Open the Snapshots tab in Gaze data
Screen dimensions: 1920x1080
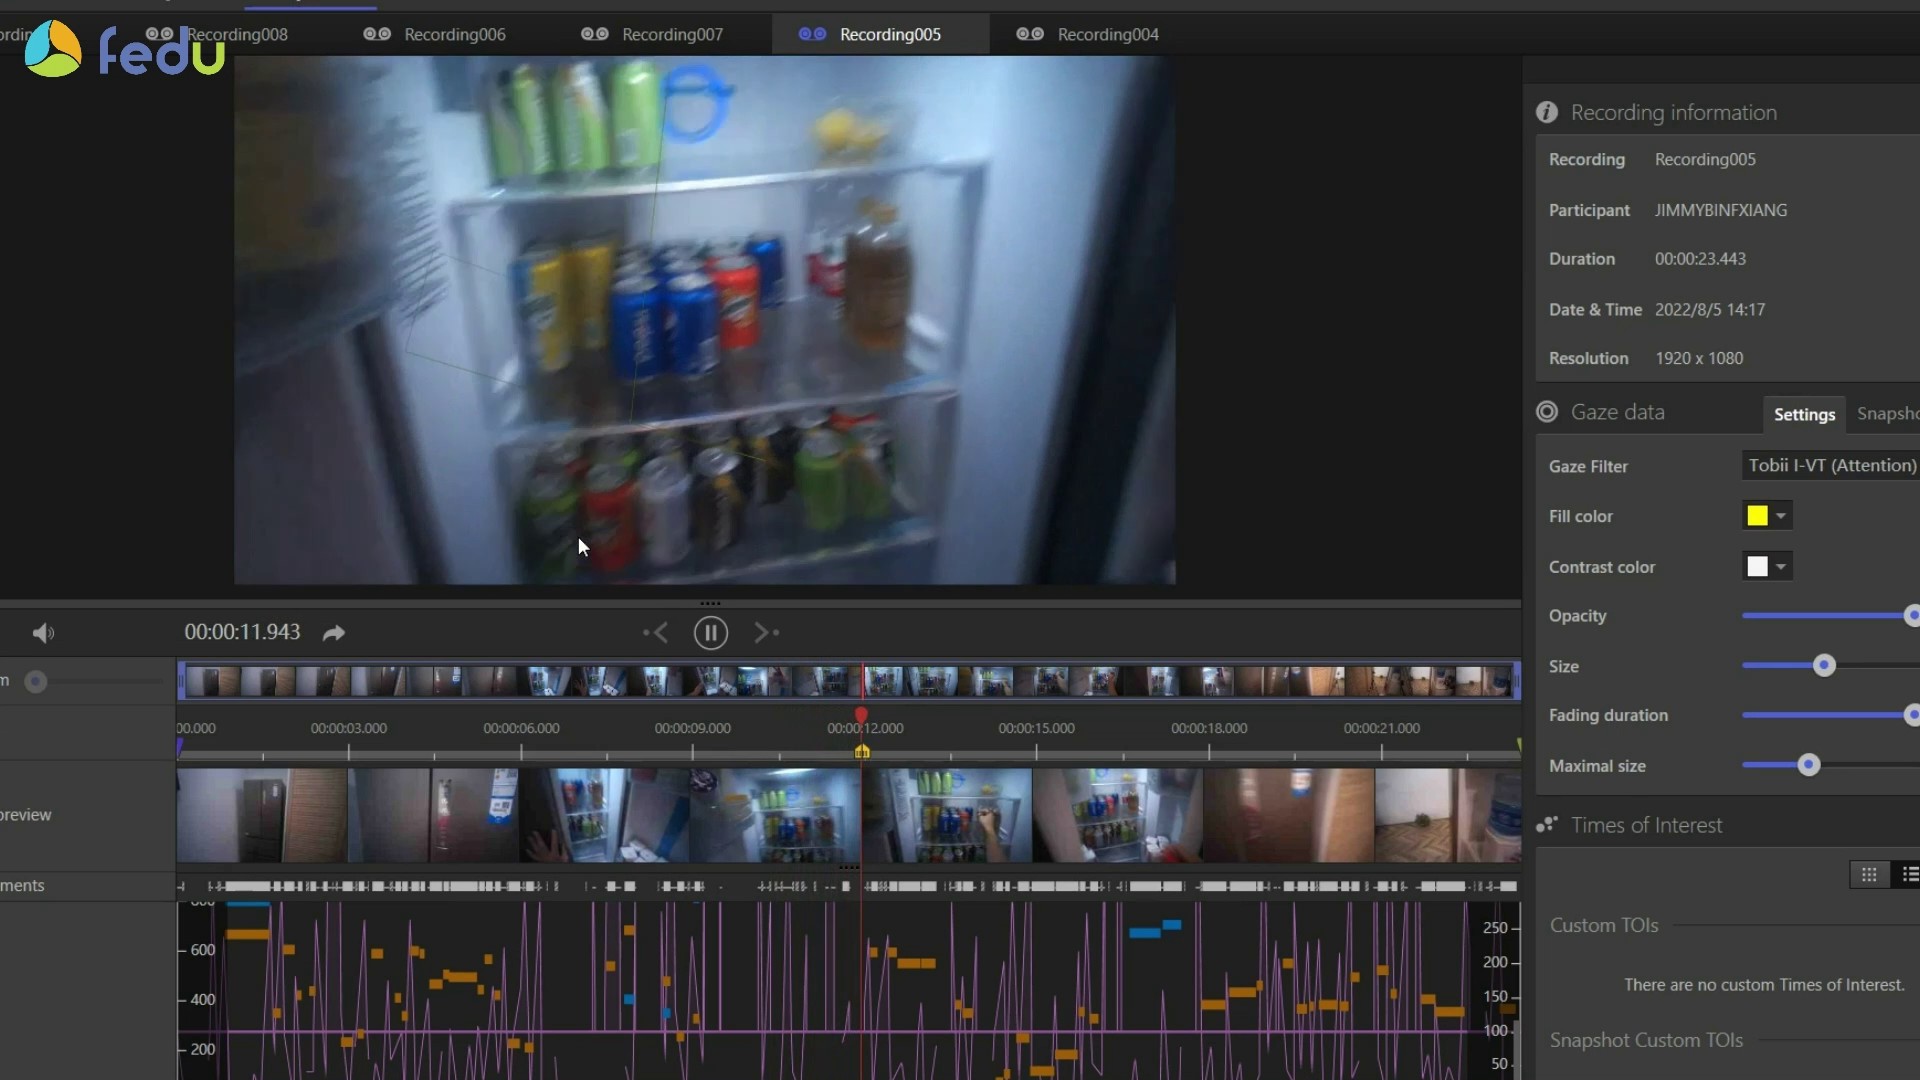1887,414
